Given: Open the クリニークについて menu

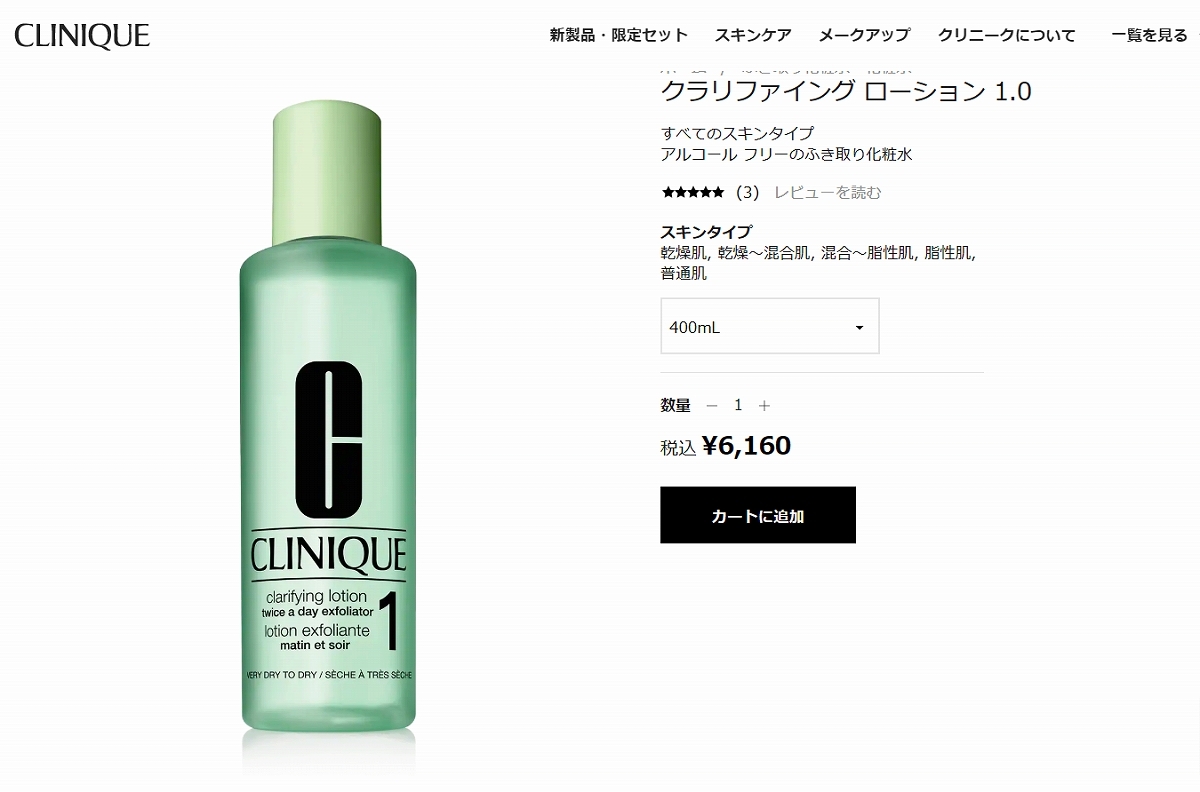Looking at the screenshot, I should pyautogui.click(x=1007, y=35).
